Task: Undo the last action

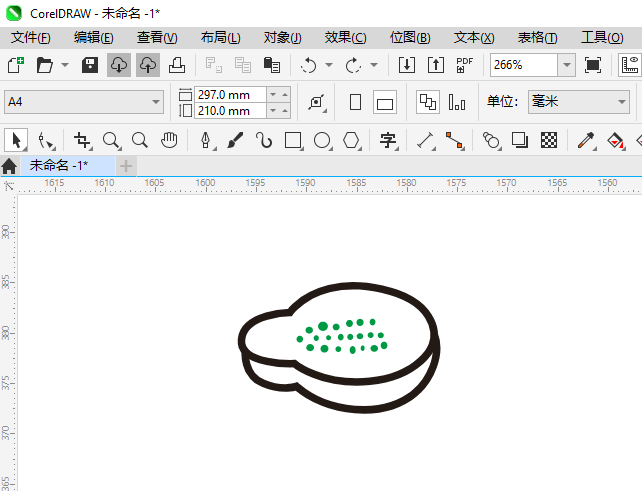Action: point(308,65)
